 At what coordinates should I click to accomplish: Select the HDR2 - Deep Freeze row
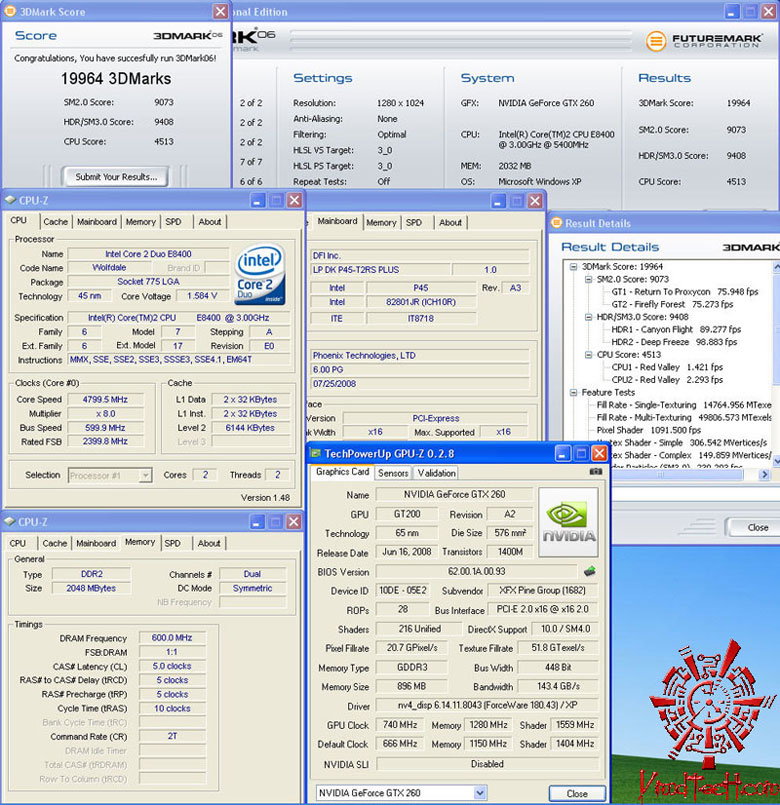point(674,342)
